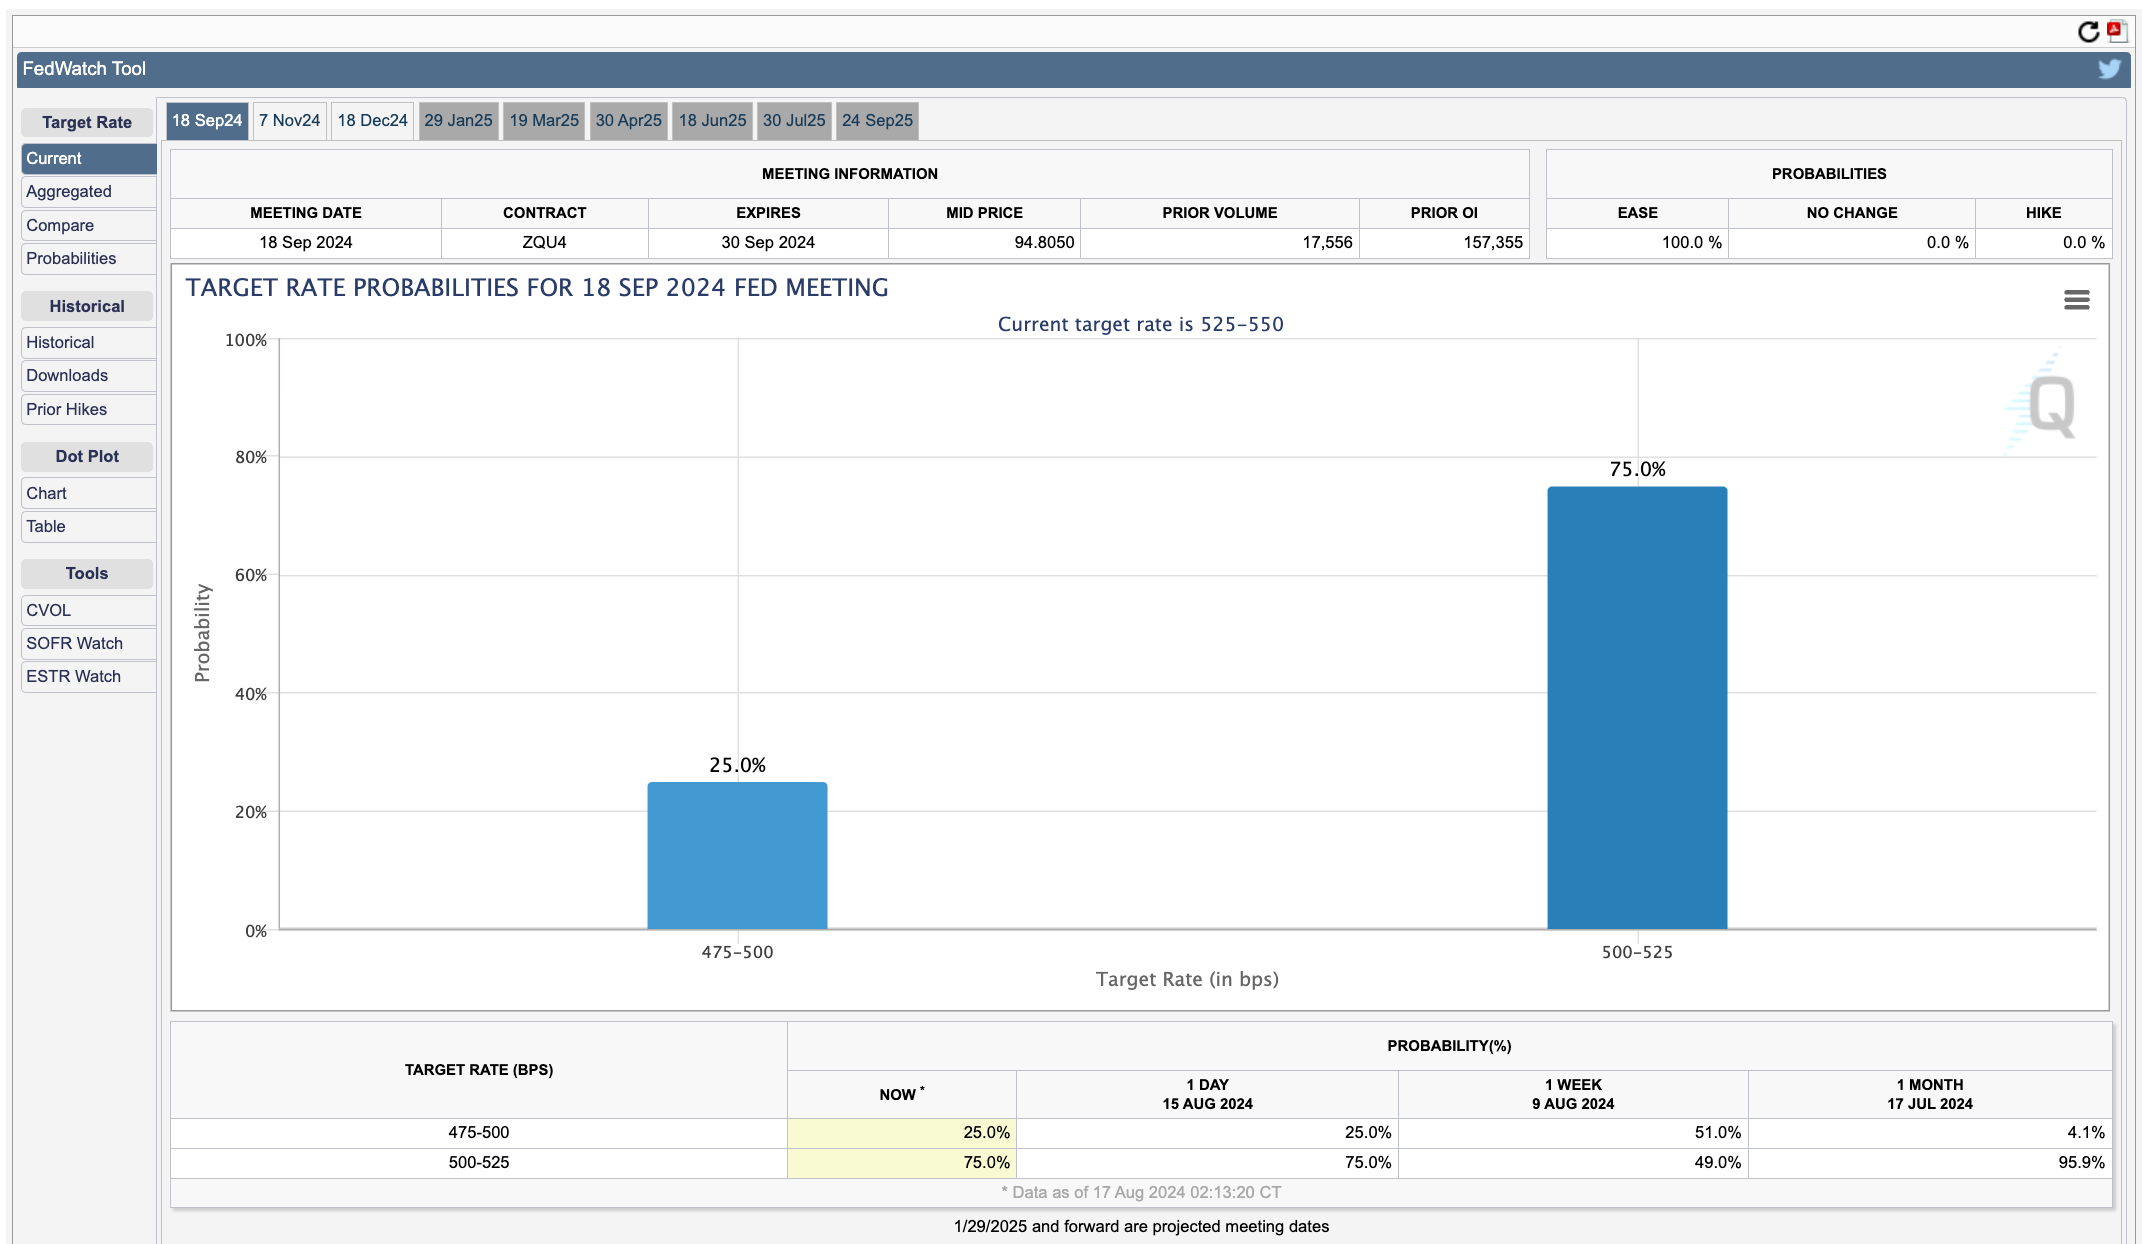Viewport: 2142px width, 1244px height.
Task: Click the FedWatch Tool title
Action: (x=84, y=69)
